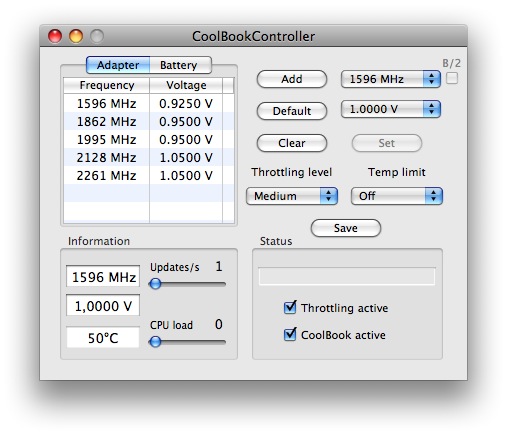Open the 1596 MHz frequency dropdown
Screen dimensions: 507x435
(391, 79)
